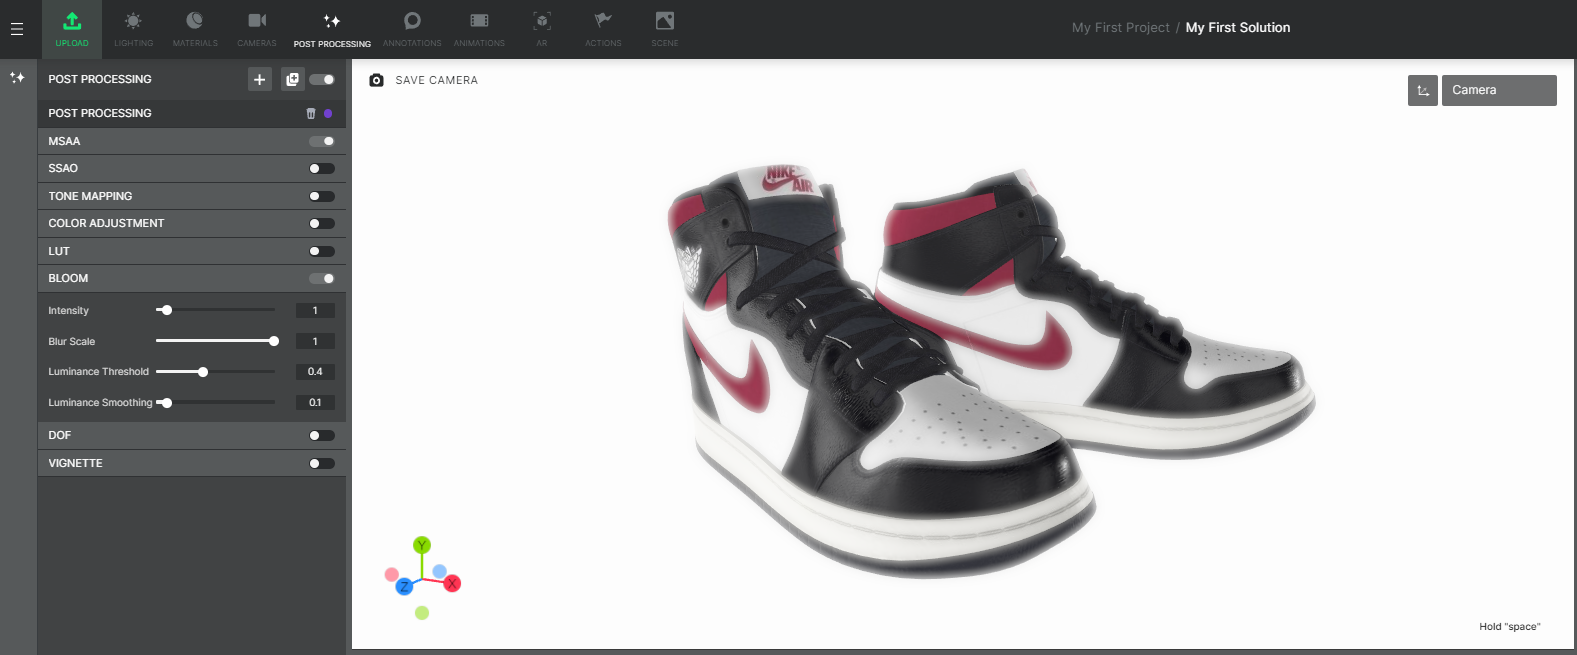Open the Scene tab
The image size is (1577, 655).
tap(665, 29)
